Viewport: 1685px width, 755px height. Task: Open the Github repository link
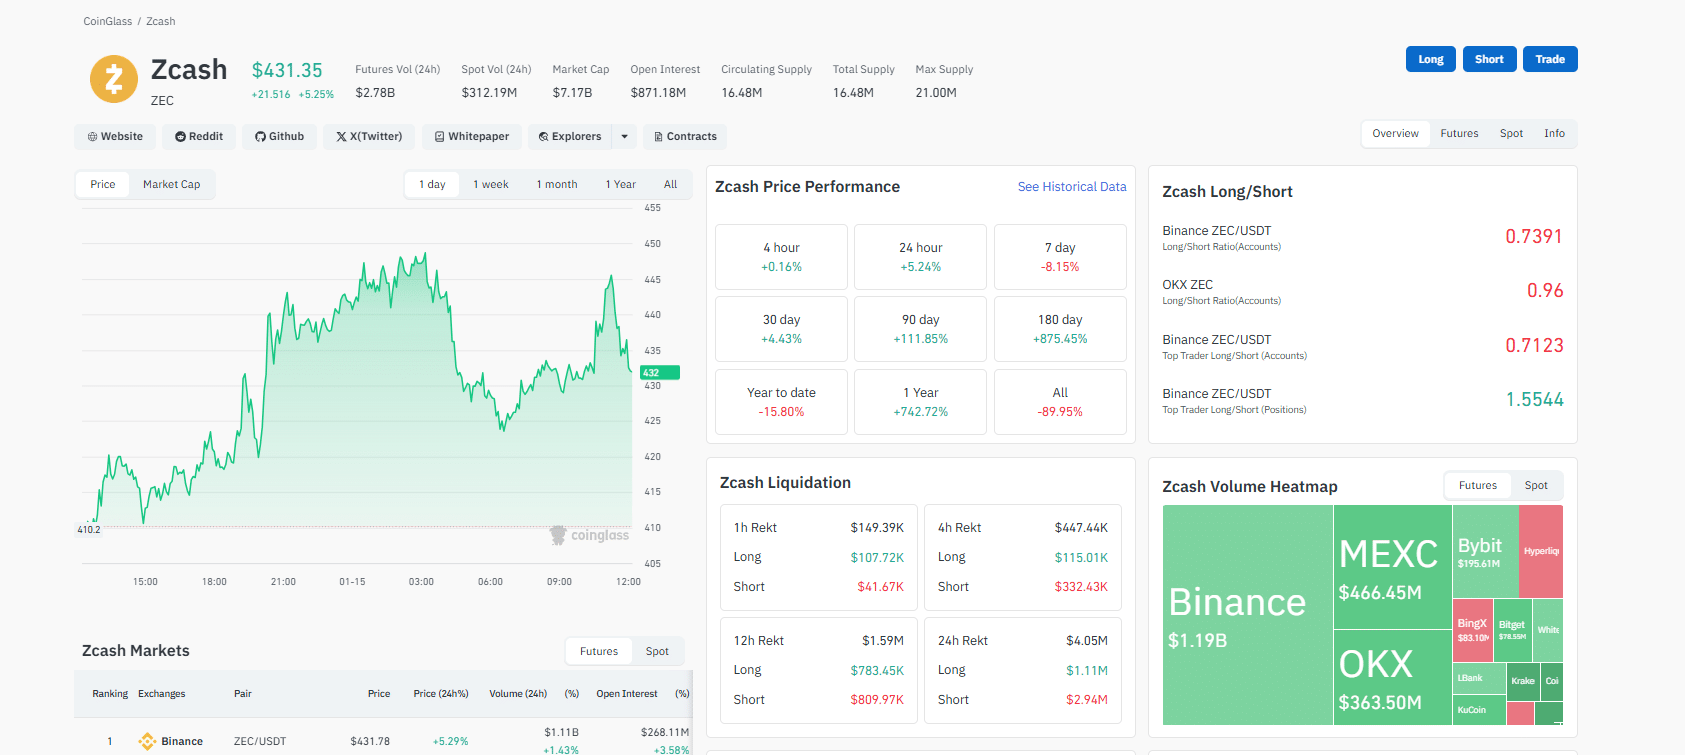coord(280,137)
